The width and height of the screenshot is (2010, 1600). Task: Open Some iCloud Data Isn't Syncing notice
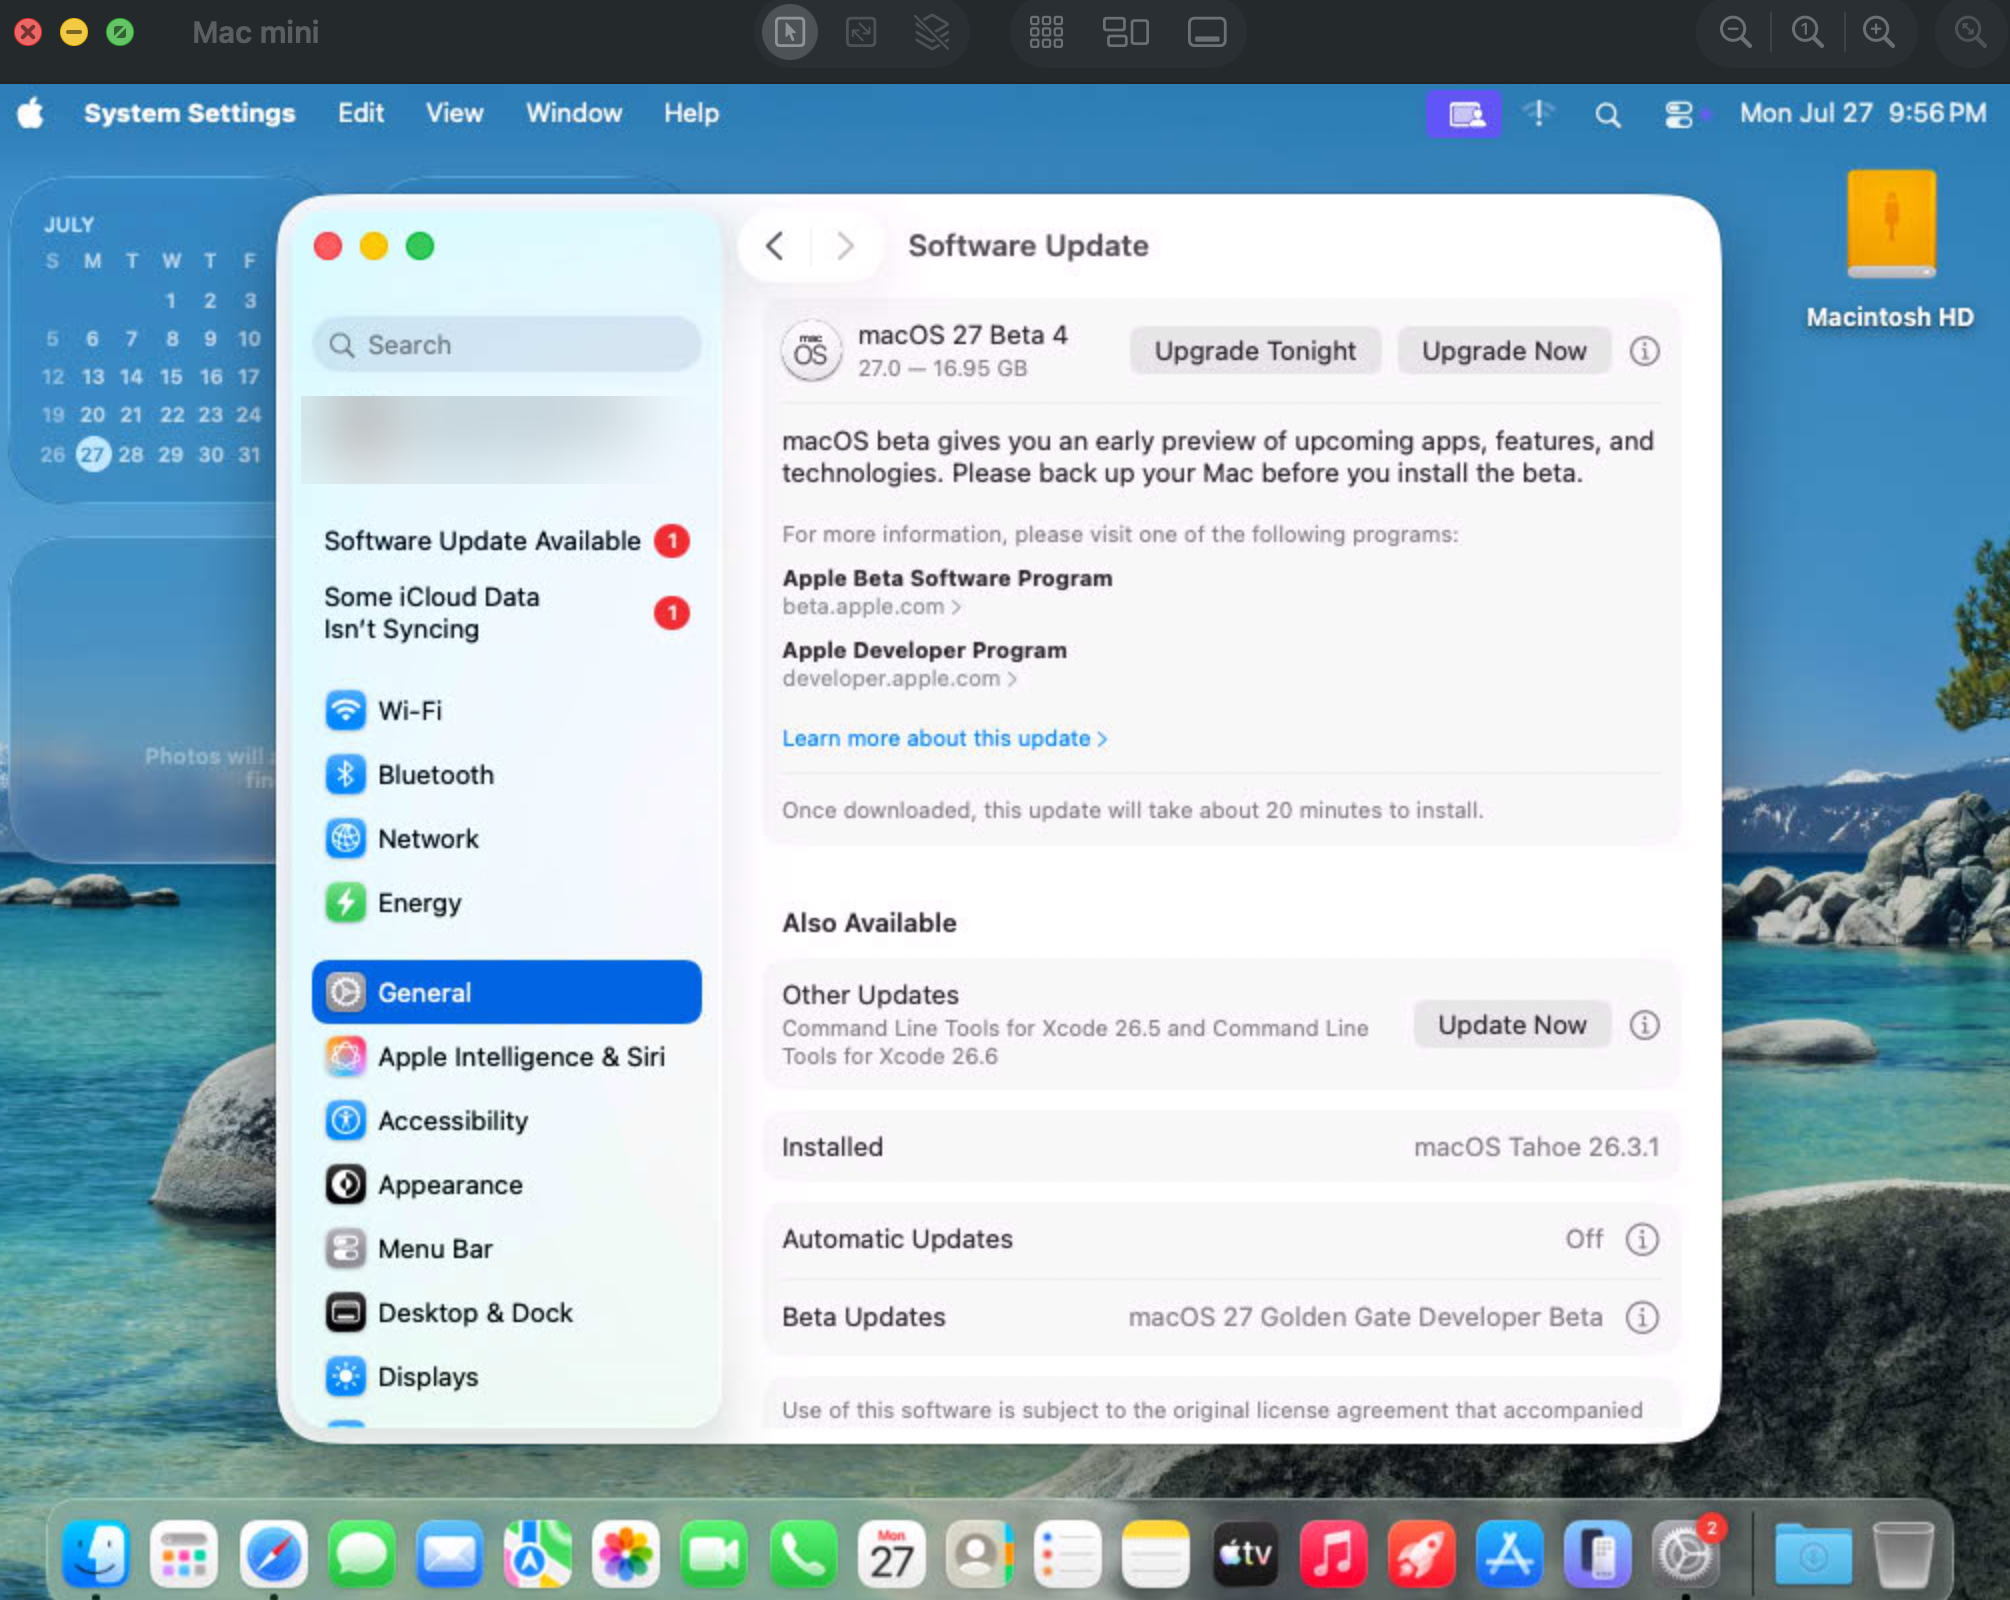point(506,613)
